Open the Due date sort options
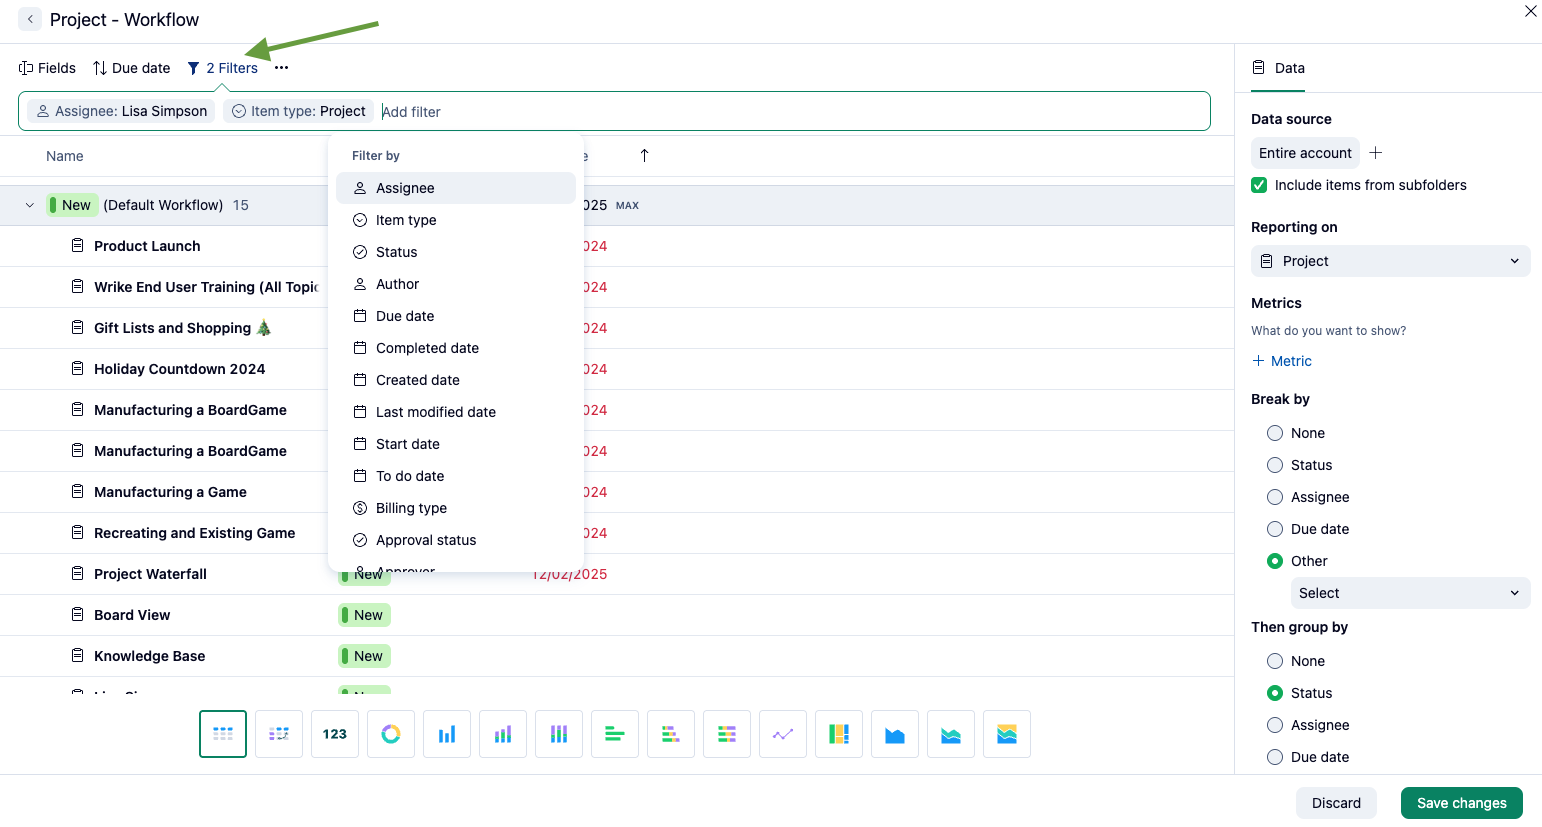The height and width of the screenshot is (827, 1542). tap(131, 68)
